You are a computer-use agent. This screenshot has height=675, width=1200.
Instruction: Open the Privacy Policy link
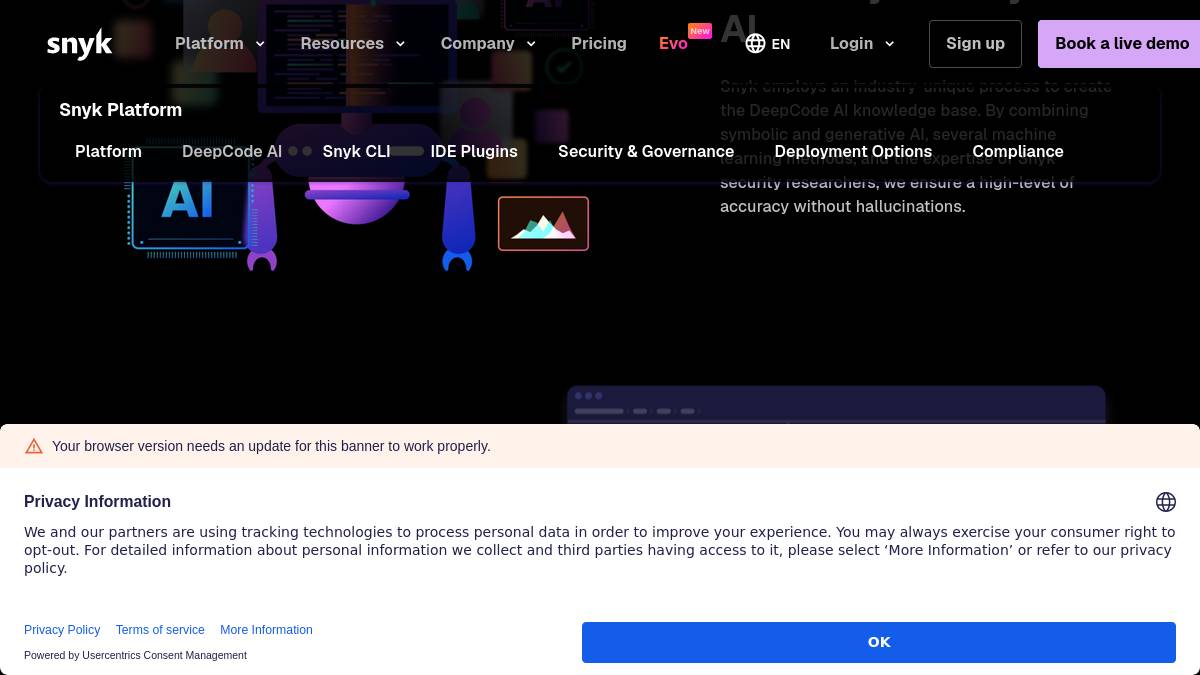pos(62,630)
